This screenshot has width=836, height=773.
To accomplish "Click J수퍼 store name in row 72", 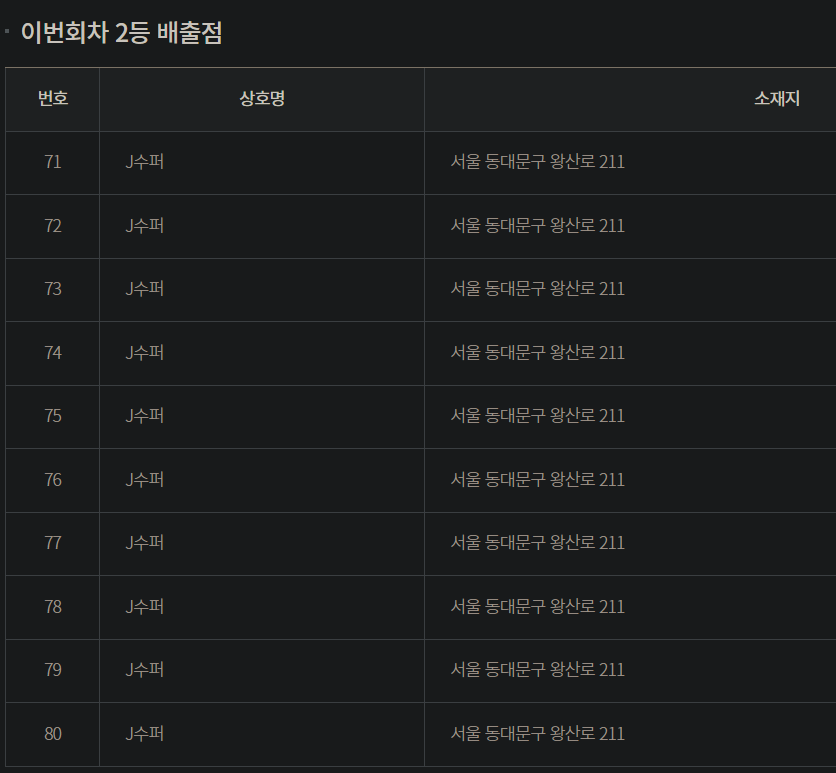I will [x=145, y=226].
